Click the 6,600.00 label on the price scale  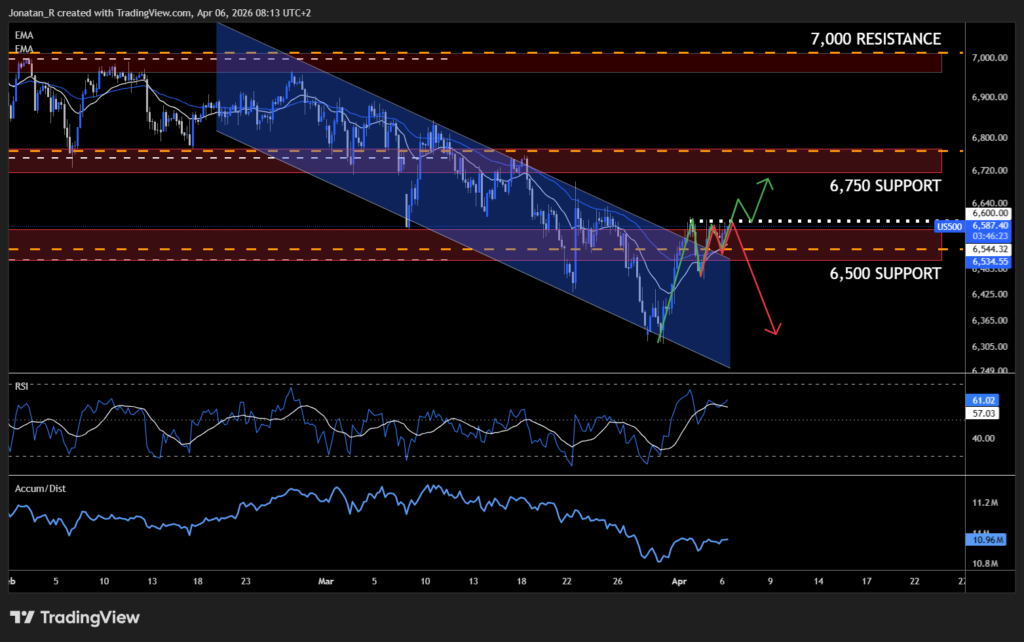(x=991, y=213)
